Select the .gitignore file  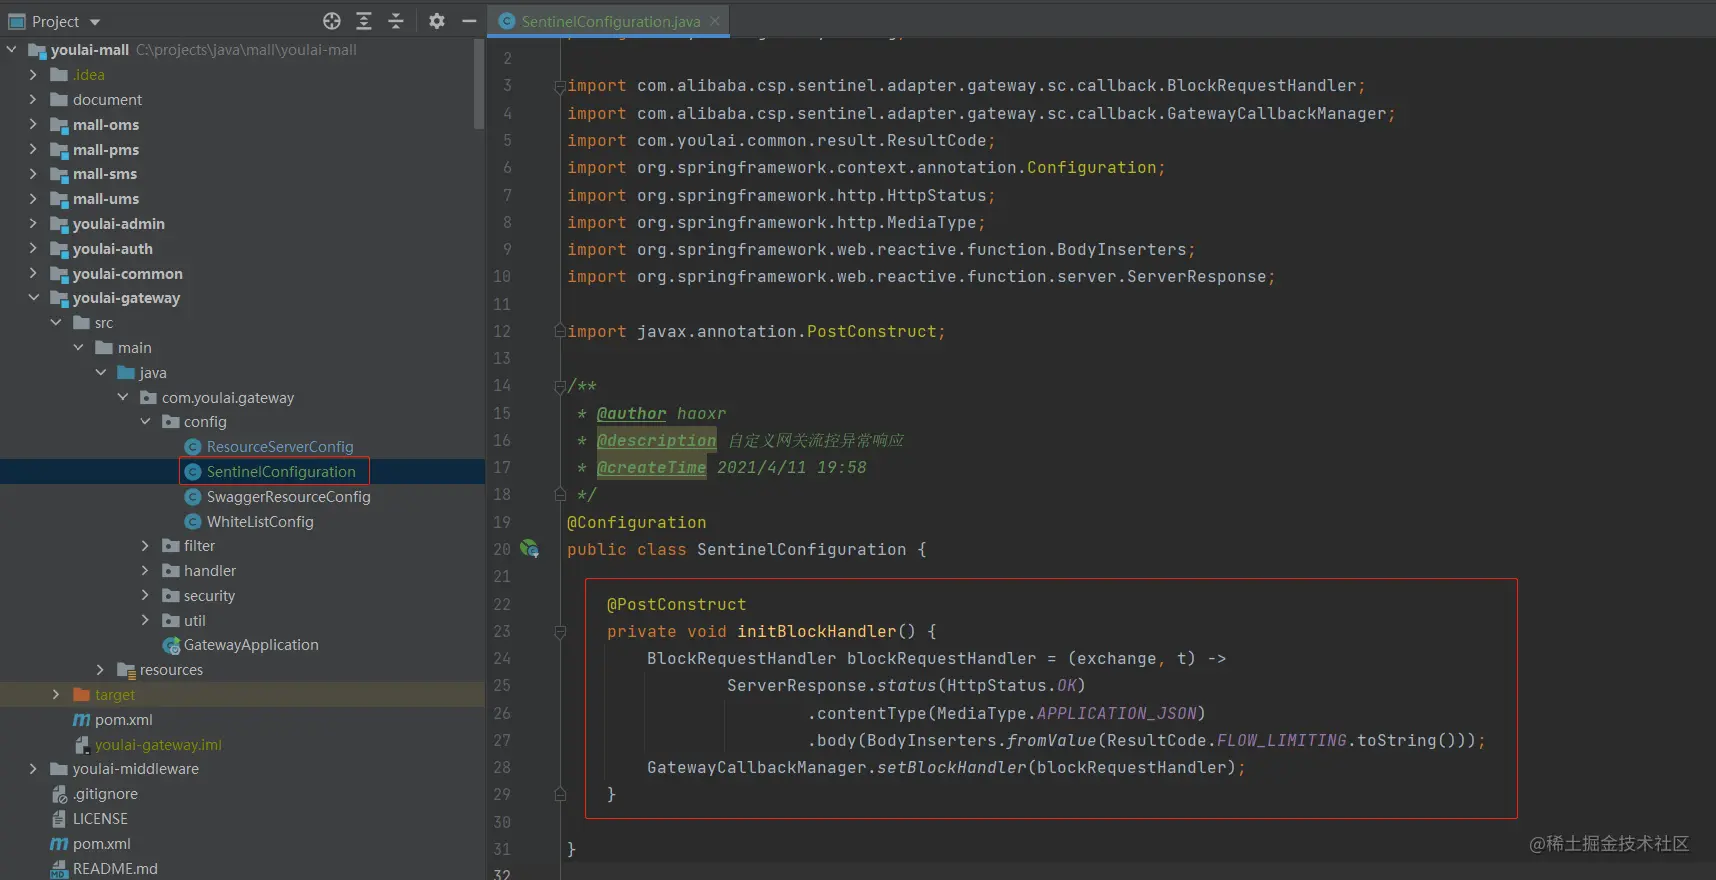(x=105, y=793)
